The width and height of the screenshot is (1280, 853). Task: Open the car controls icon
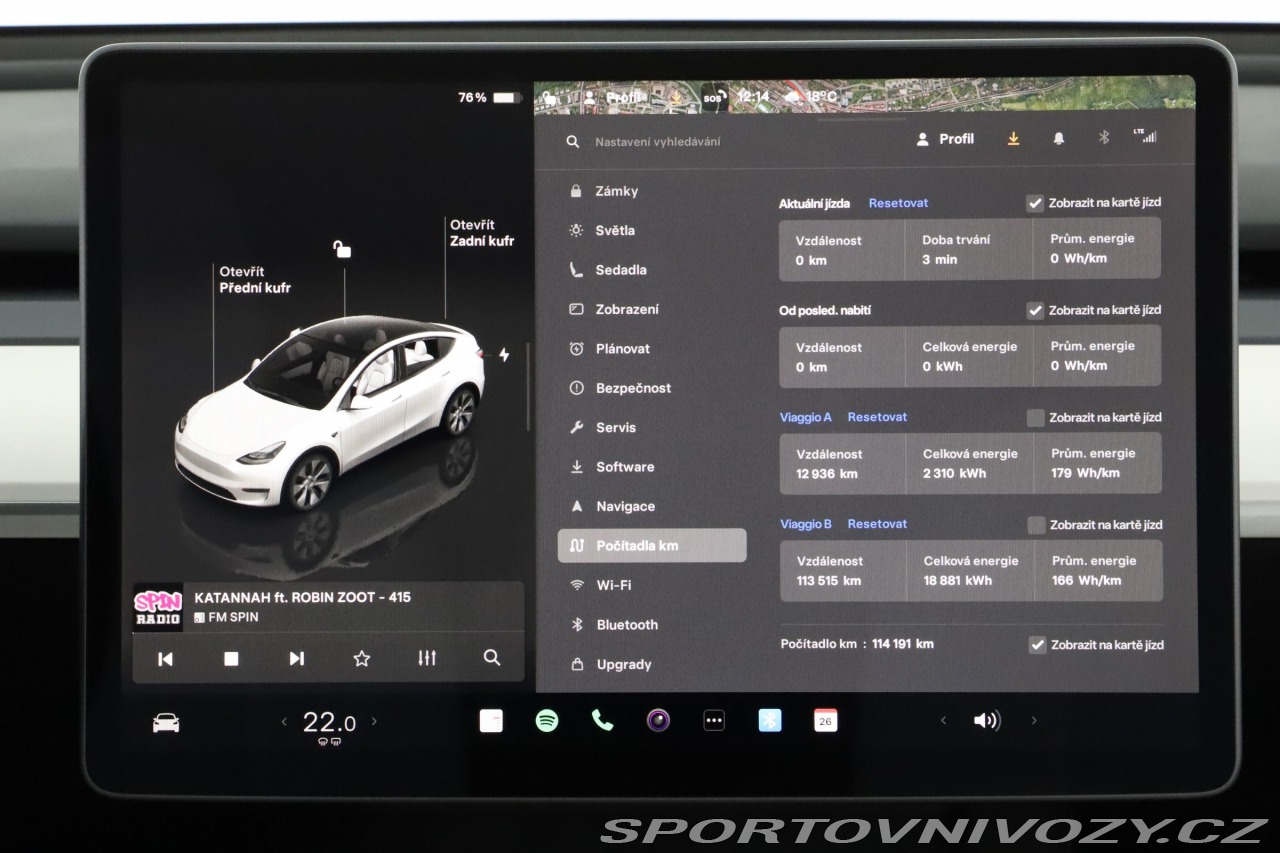click(166, 723)
